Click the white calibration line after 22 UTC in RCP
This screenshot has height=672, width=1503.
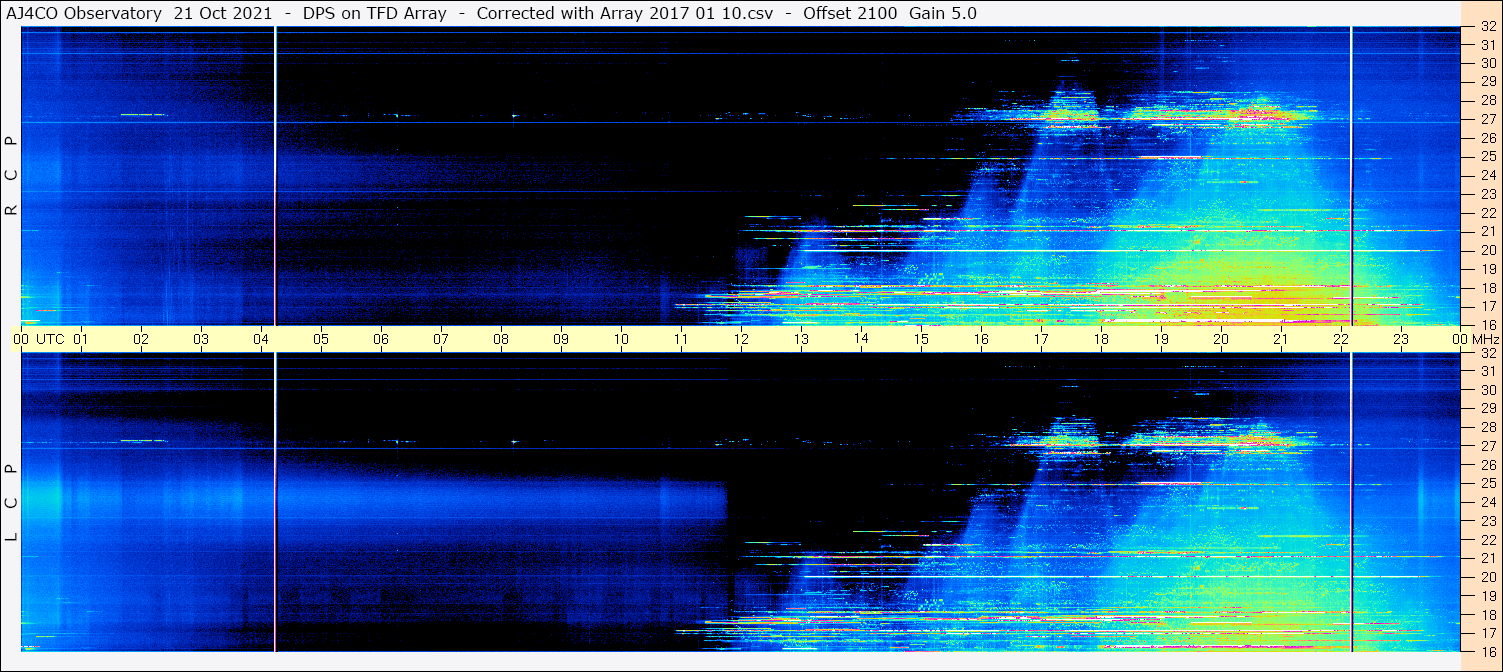click(x=1351, y=176)
